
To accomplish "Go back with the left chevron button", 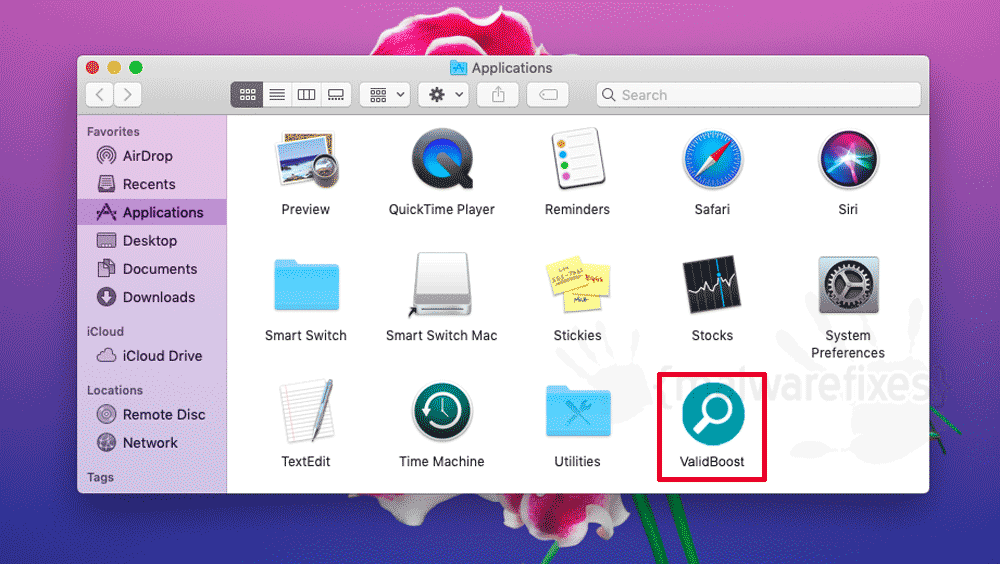I will tap(99, 95).
